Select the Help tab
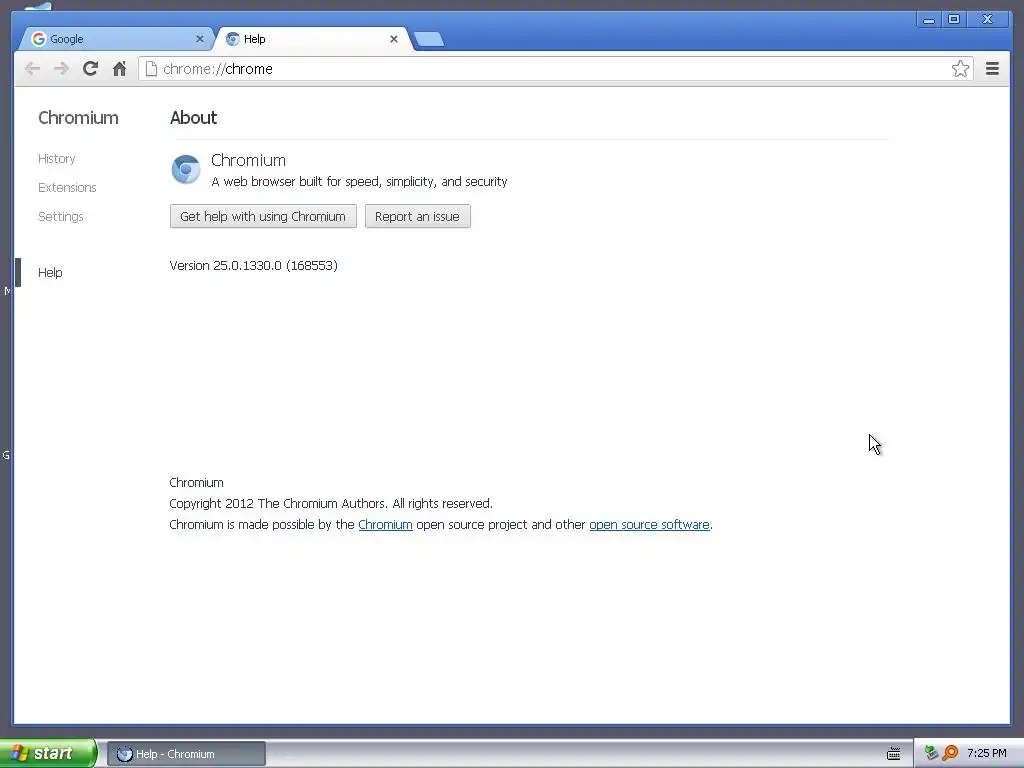Screen dimensions: 1024x768 tap(313, 39)
